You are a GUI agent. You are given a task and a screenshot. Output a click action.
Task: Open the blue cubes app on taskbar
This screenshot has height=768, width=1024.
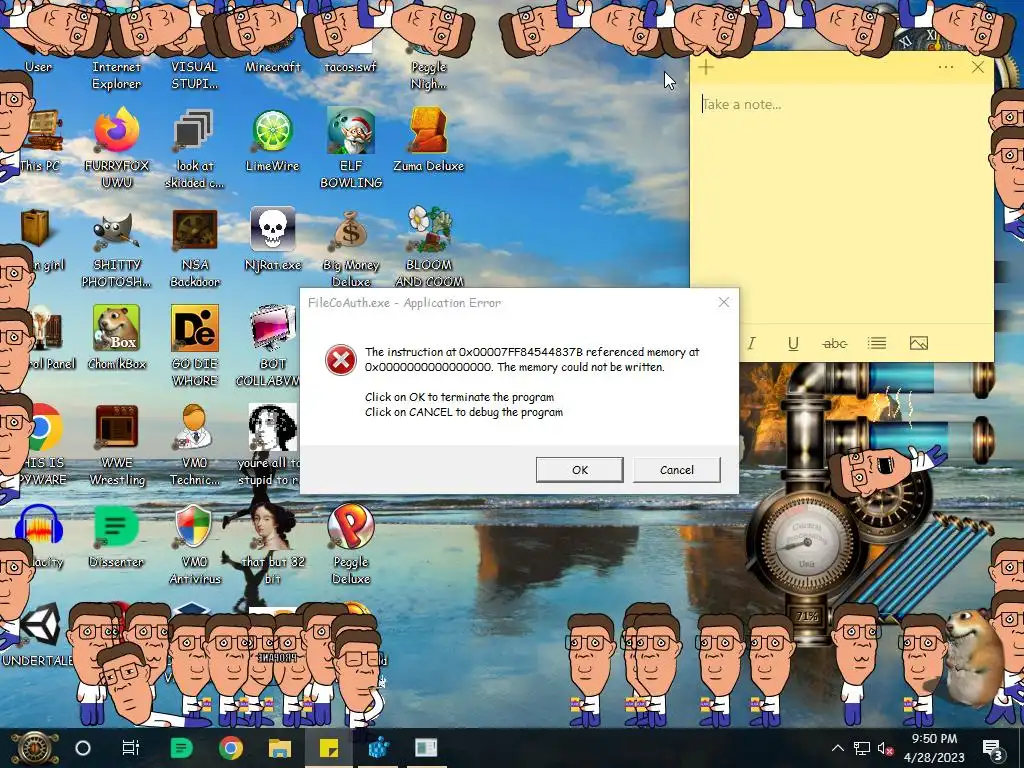(378, 748)
